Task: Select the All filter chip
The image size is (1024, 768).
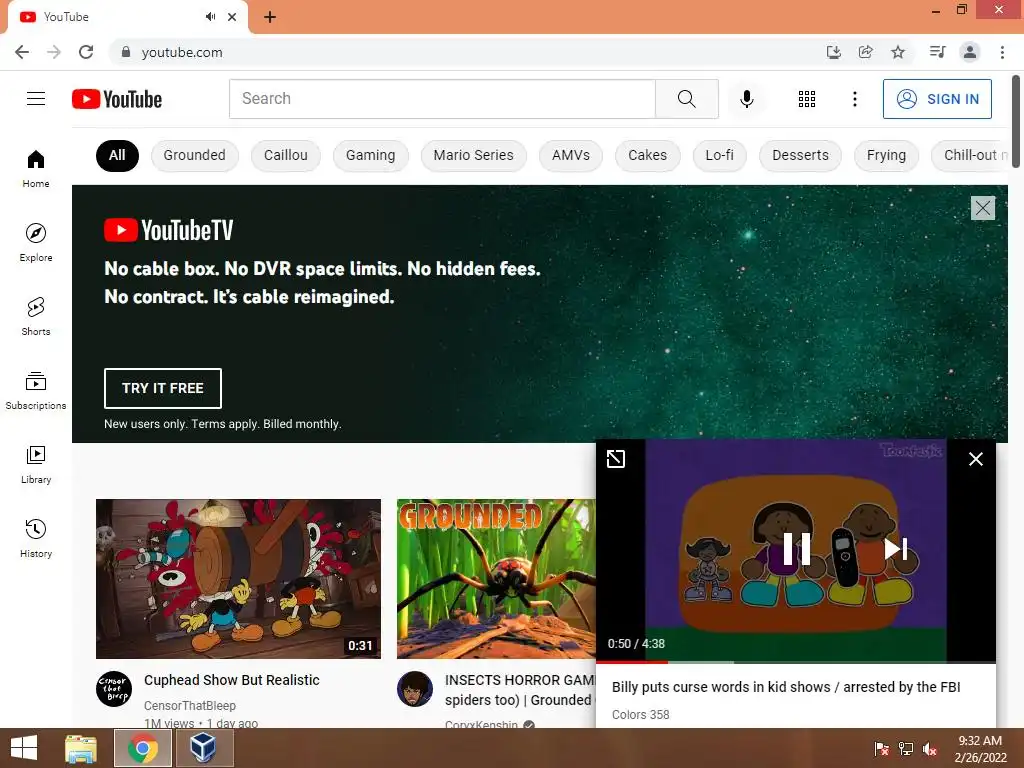Action: click(x=117, y=155)
